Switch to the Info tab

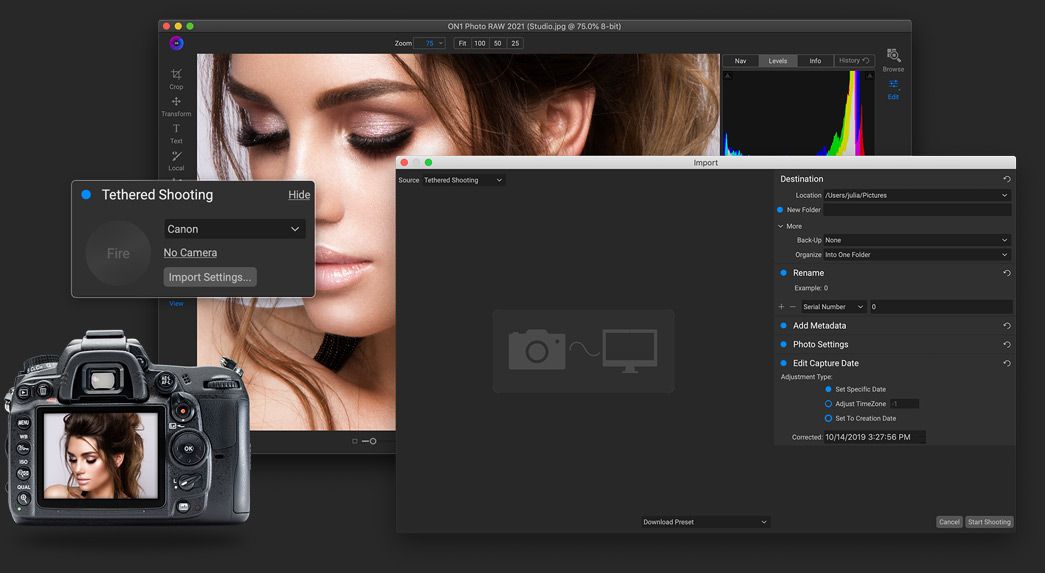click(x=815, y=61)
